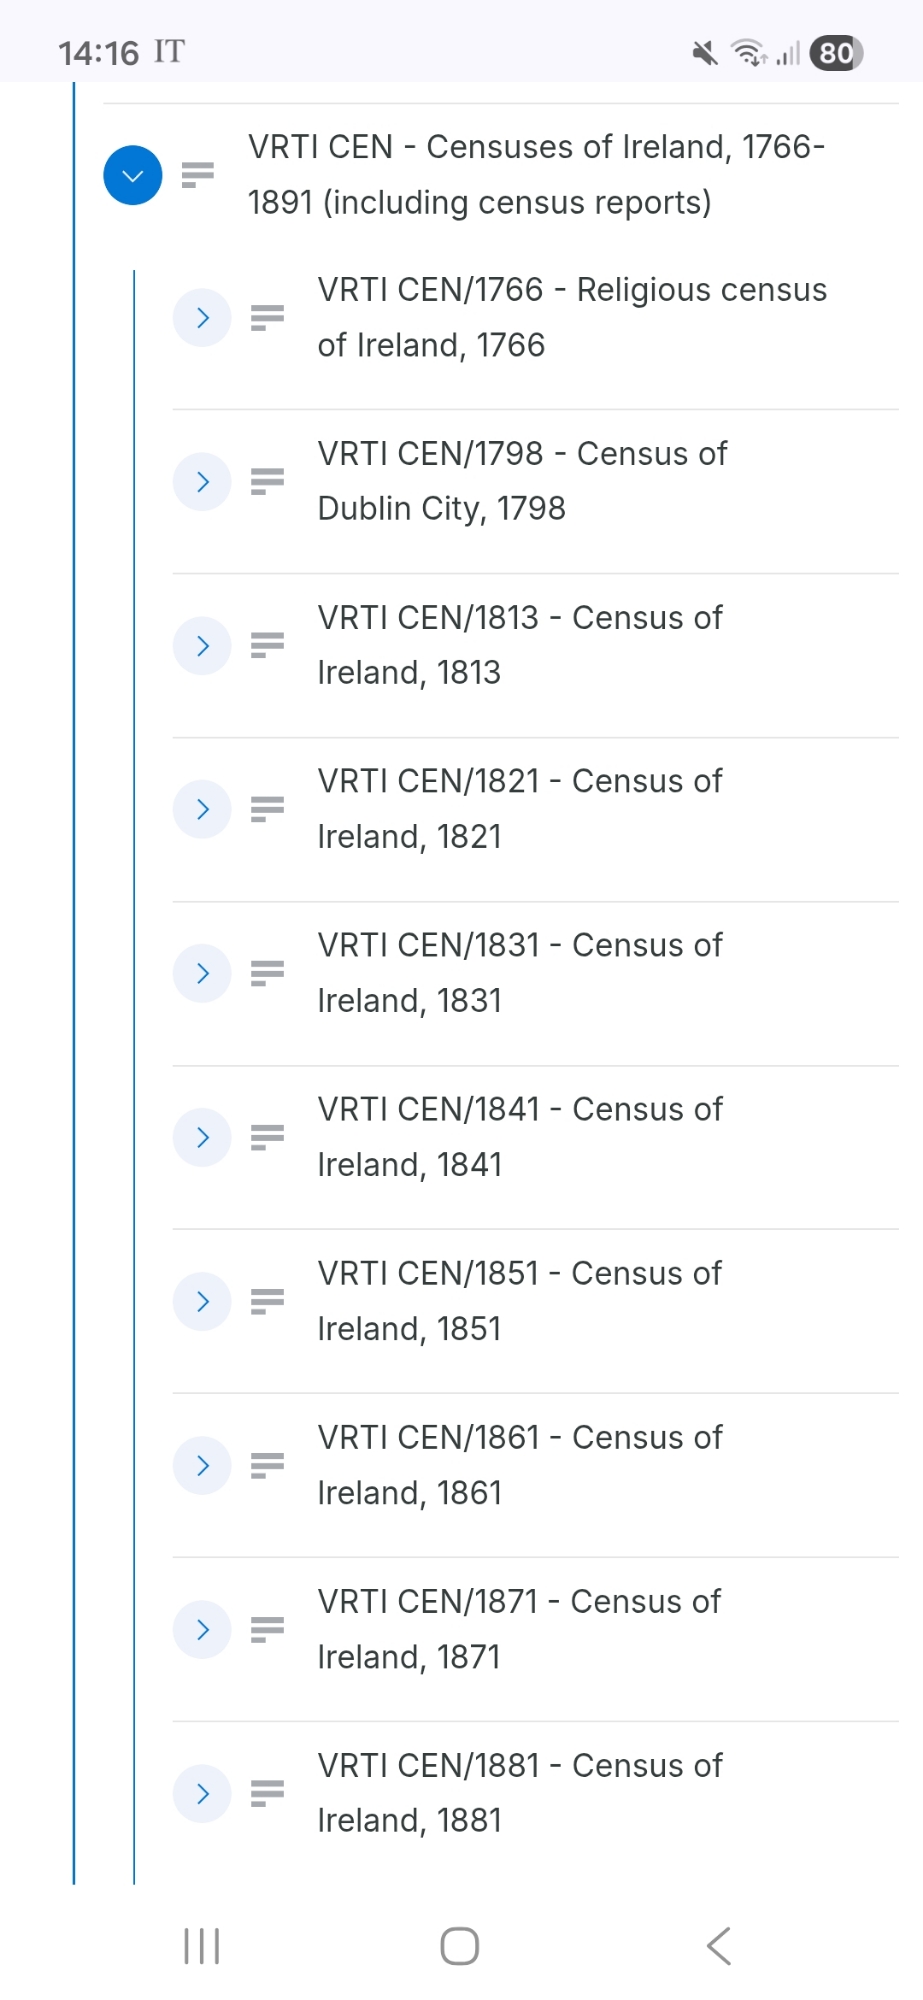Expand the 1821 Census of Ireland chevron
Image resolution: width=923 pixels, height=2000 pixels.
click(x=202, y=809)
